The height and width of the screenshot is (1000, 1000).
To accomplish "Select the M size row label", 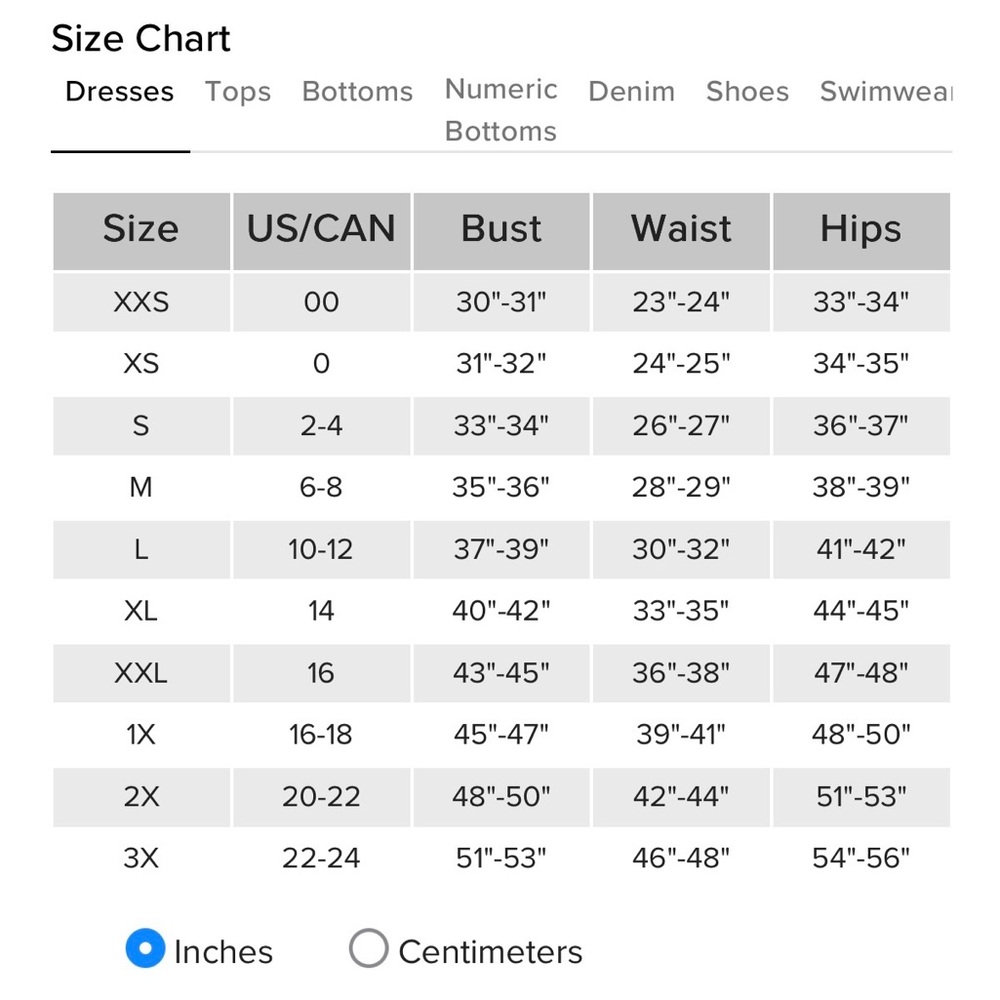I will click(141, 487).
